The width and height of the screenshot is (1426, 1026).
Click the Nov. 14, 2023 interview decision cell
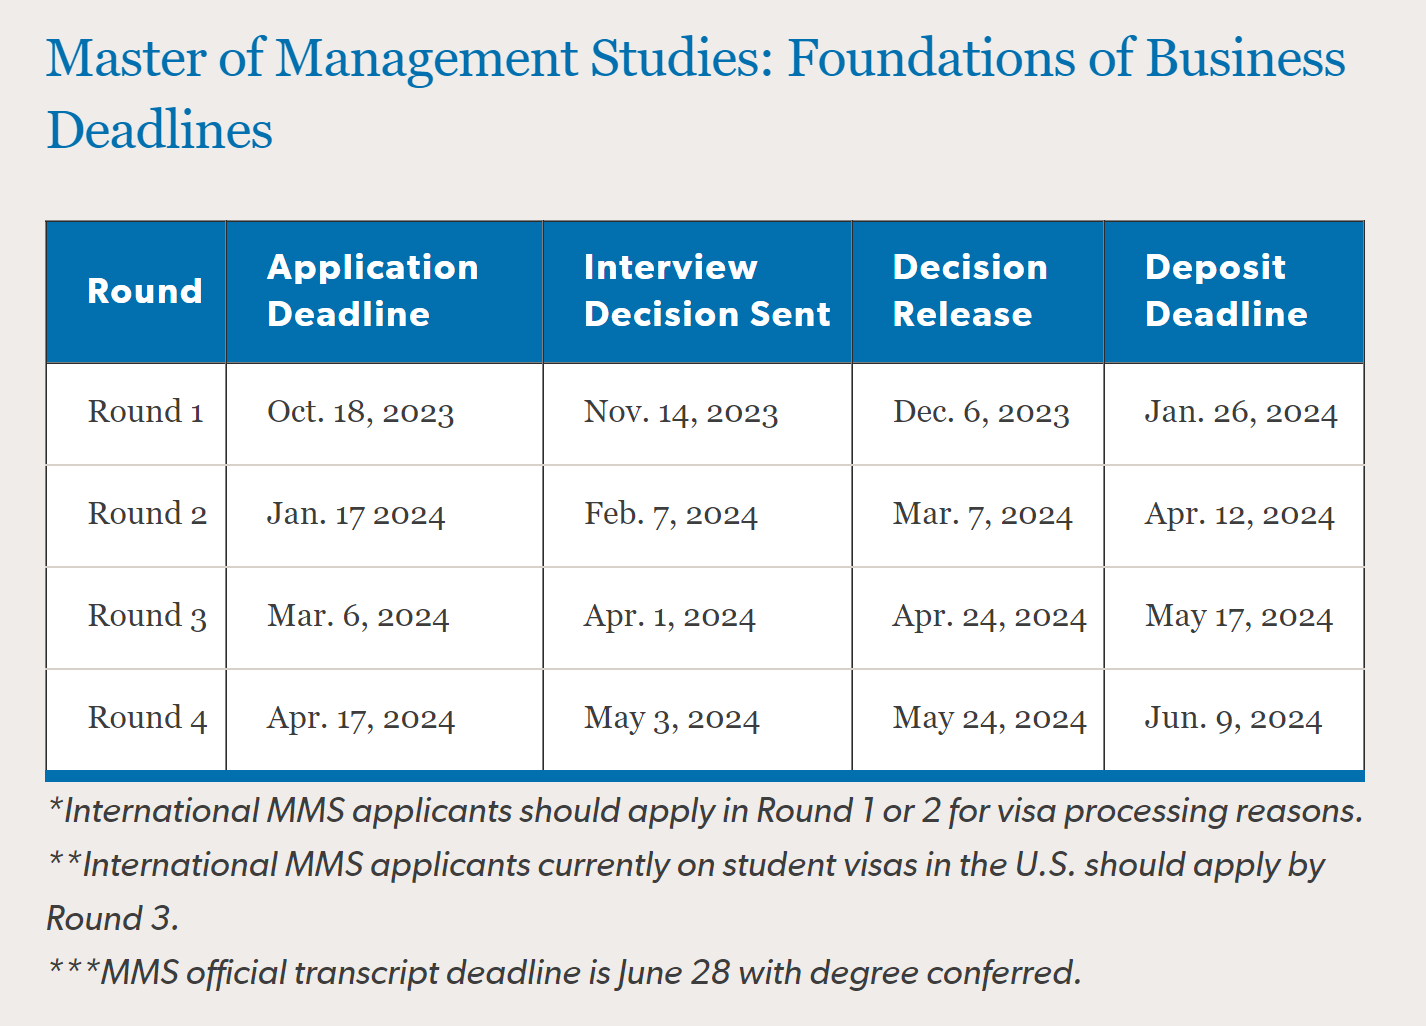(680, 412)
